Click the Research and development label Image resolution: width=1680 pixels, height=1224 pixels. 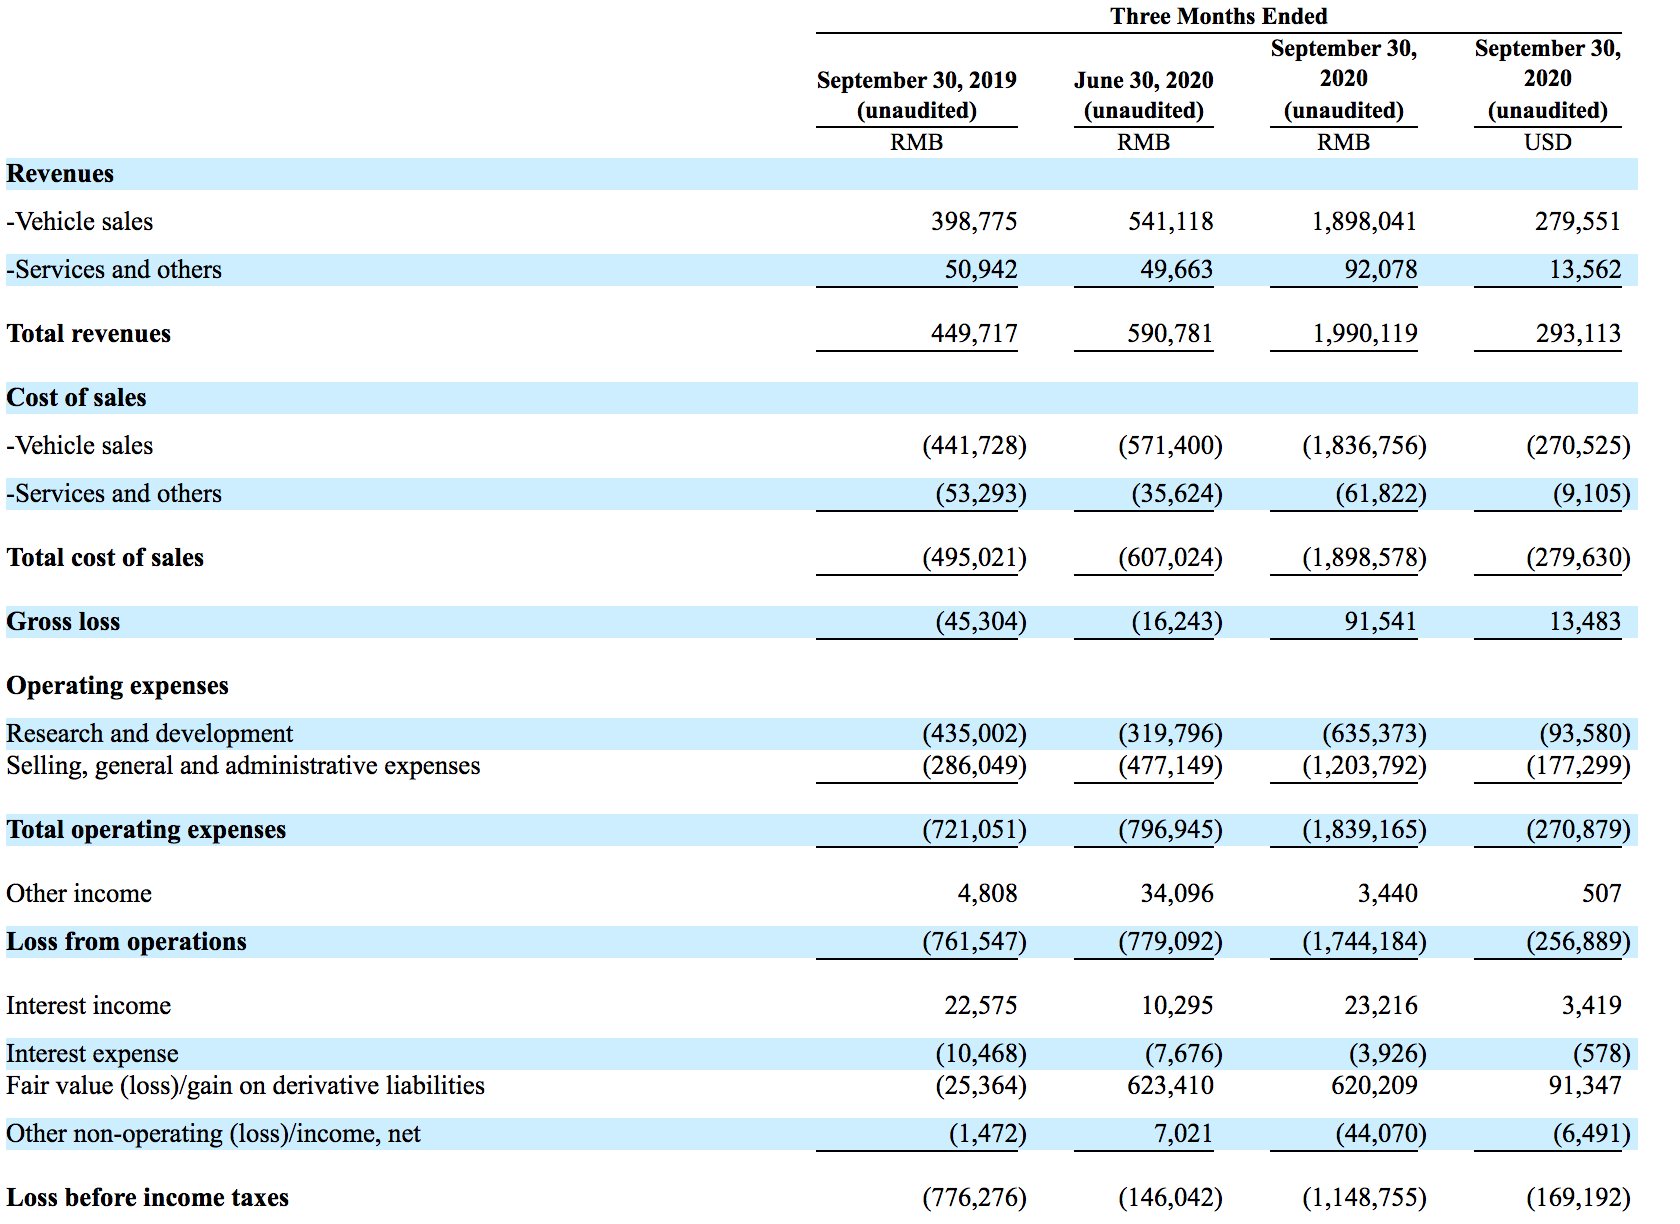pos(150,733)
